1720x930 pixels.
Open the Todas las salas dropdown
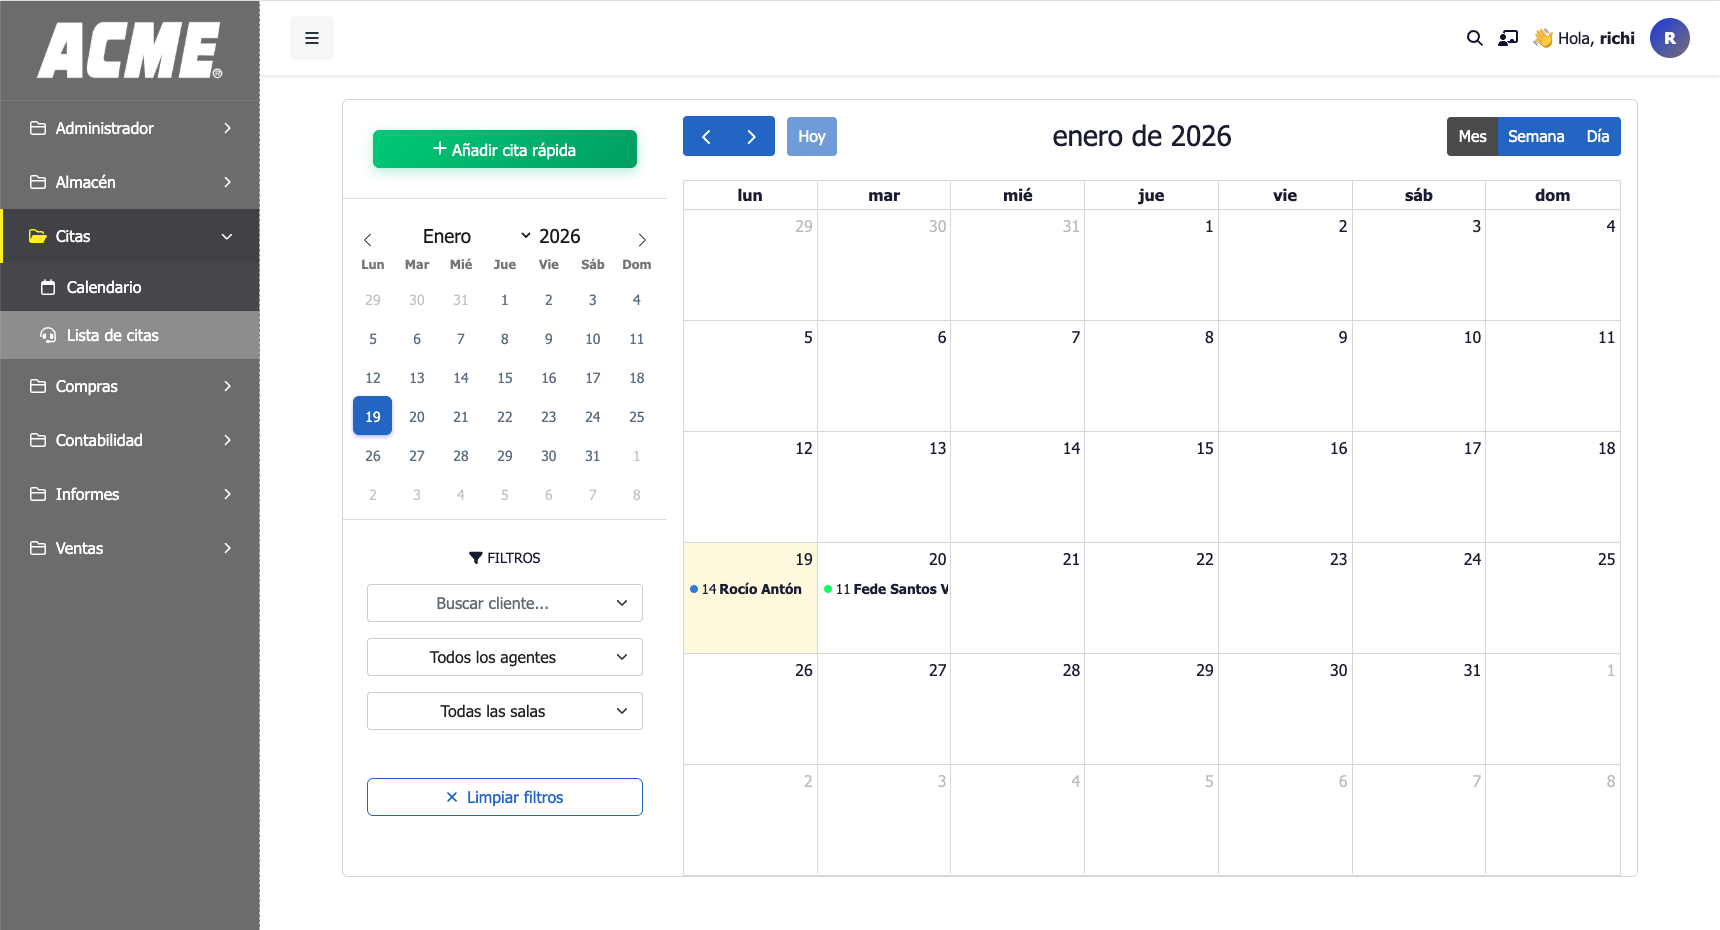pos(504,711)
